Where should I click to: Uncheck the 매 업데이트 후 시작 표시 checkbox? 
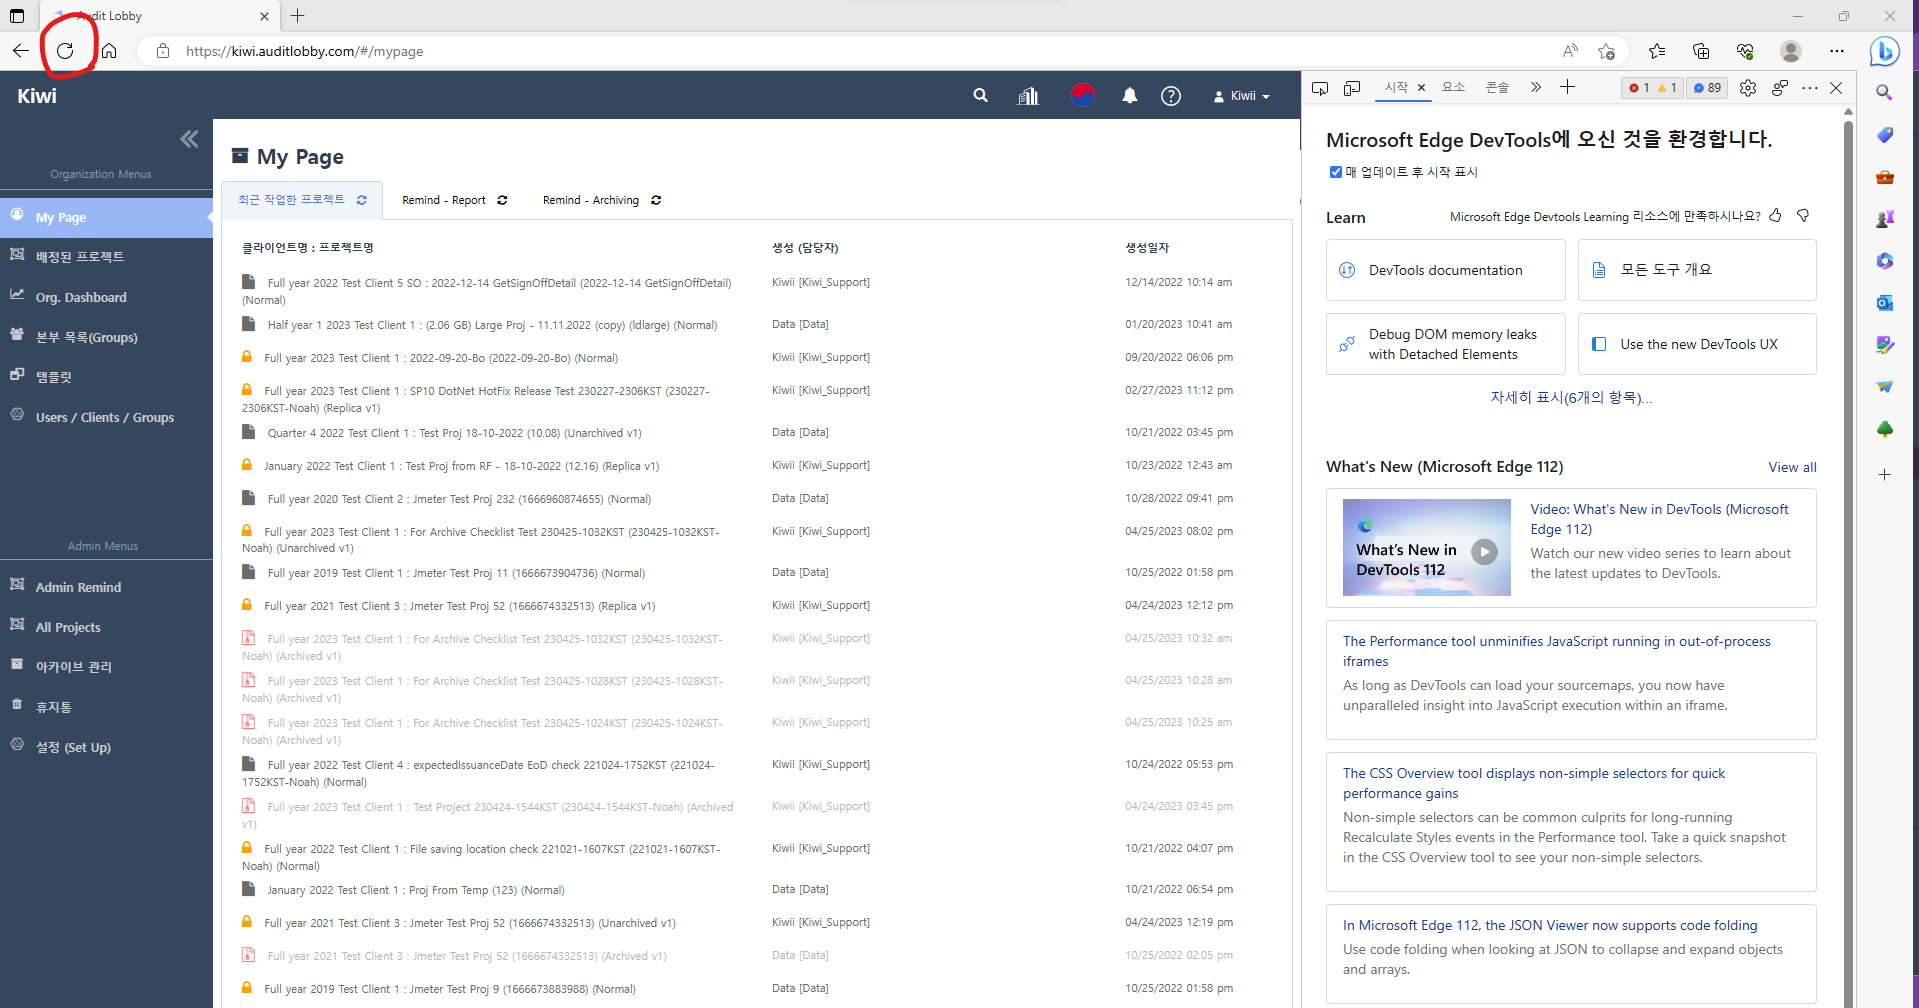click(x=1335, y=171)
